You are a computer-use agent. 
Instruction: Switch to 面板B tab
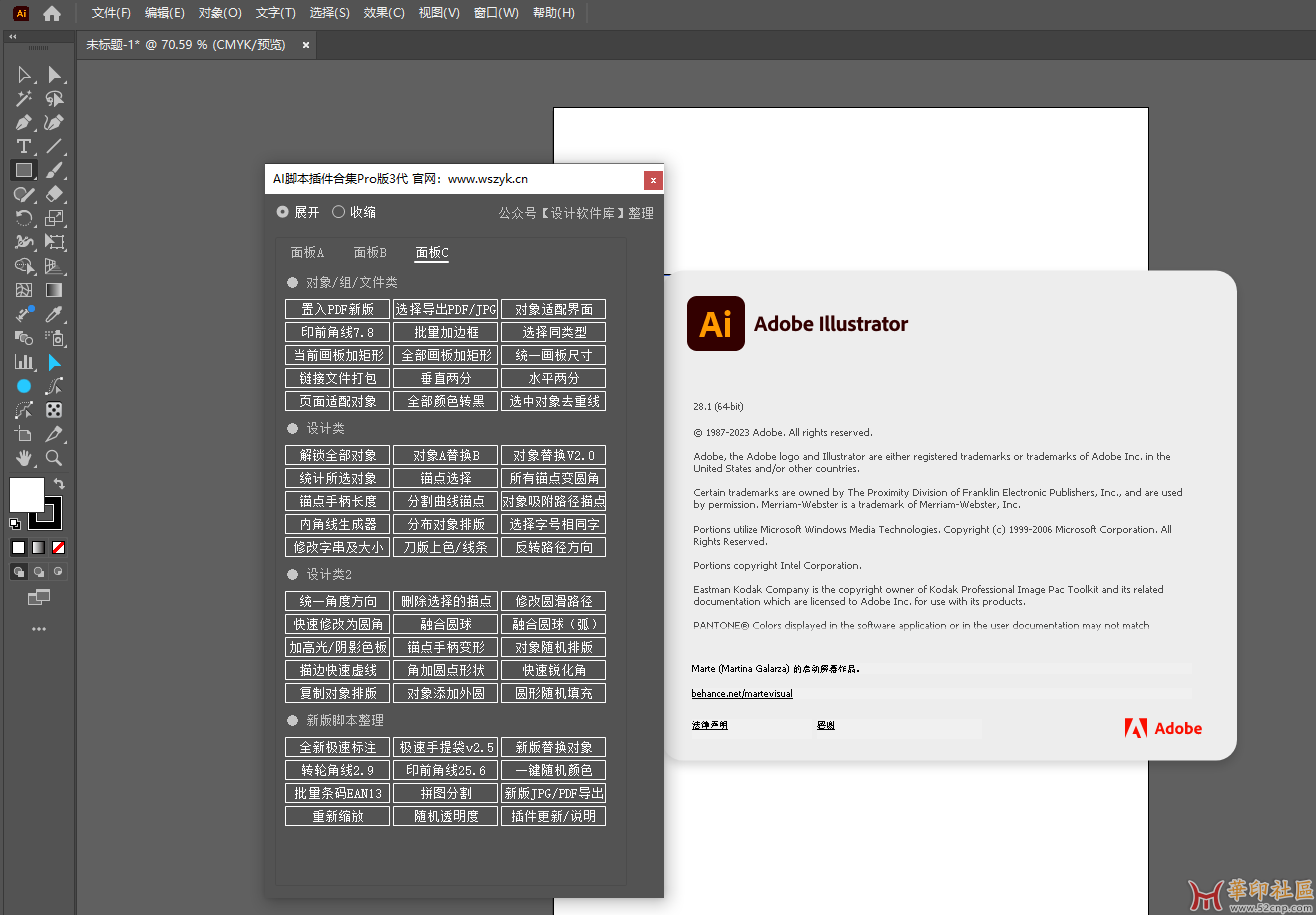370,253
